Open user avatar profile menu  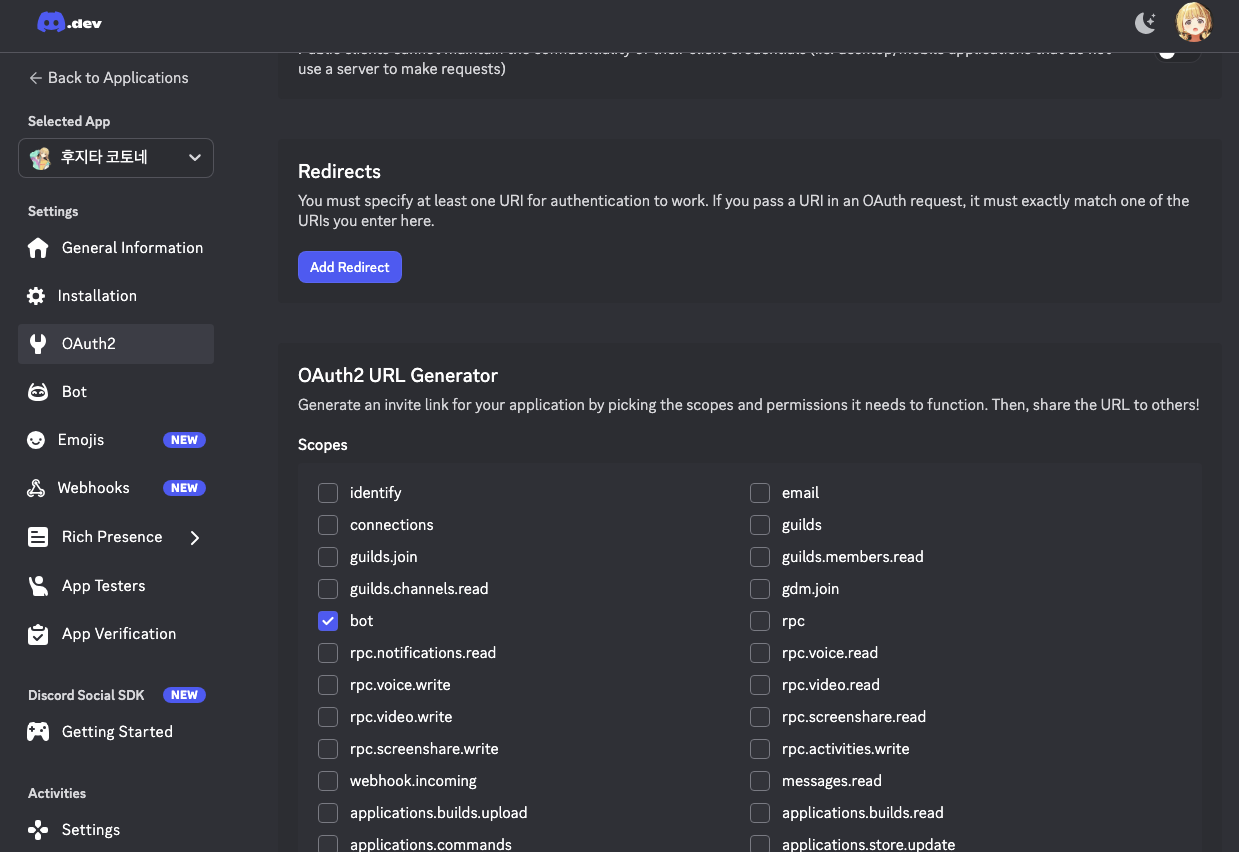(x=1193, y=22)
